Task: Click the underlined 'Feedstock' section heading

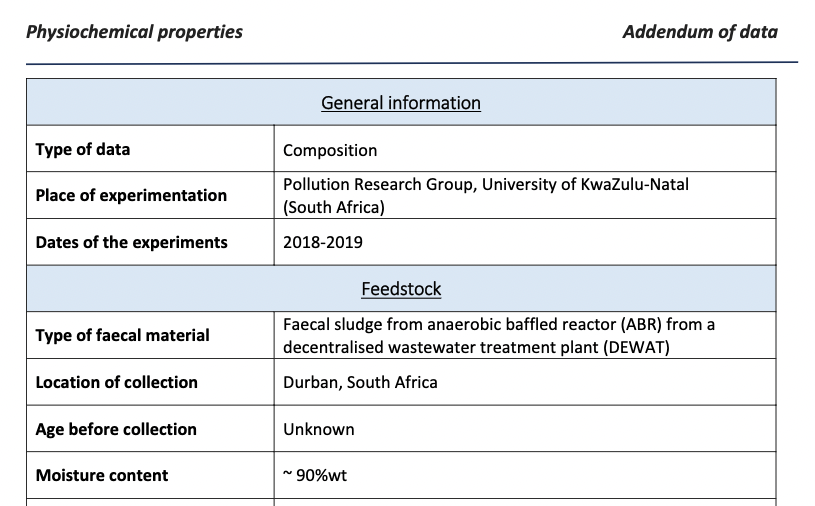Action: click(401, 289)
